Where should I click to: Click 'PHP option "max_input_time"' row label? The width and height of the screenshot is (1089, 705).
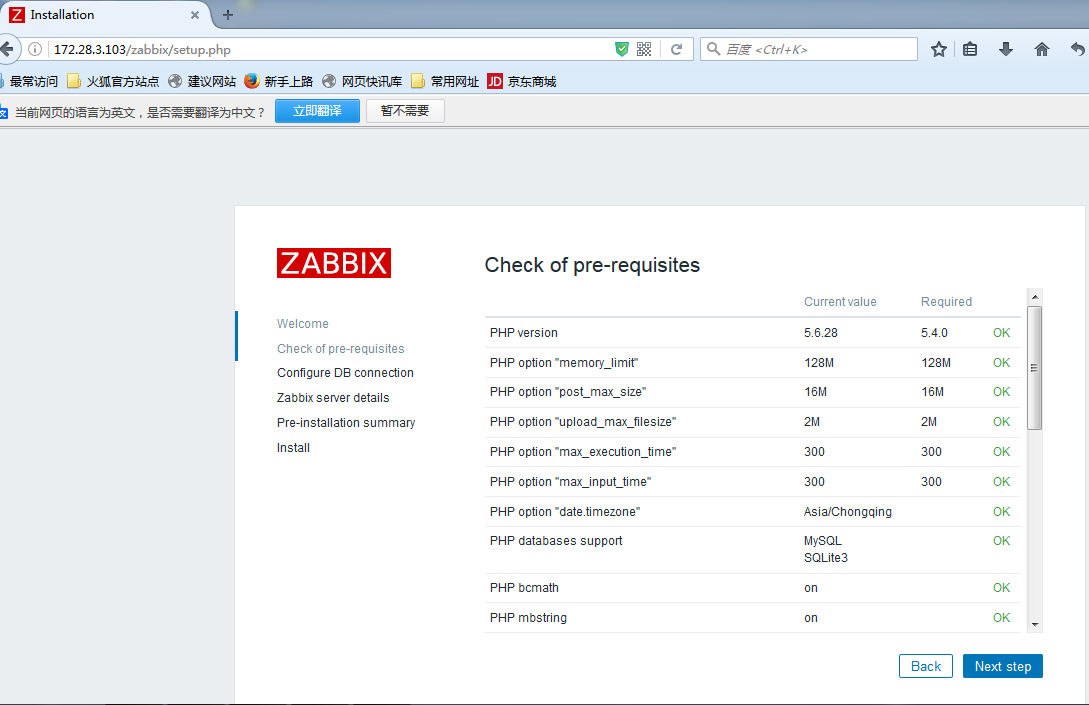(x=570, y=481)
